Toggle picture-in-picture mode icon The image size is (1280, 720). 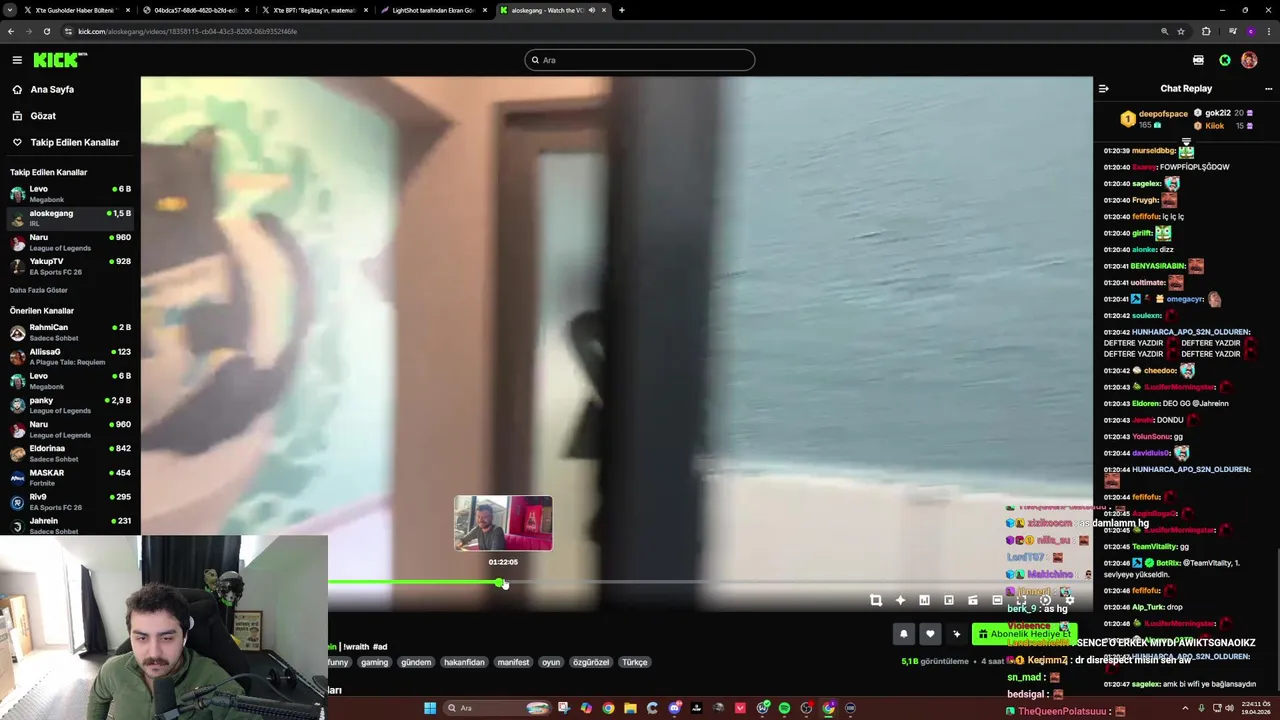click(x=949, y=600)
